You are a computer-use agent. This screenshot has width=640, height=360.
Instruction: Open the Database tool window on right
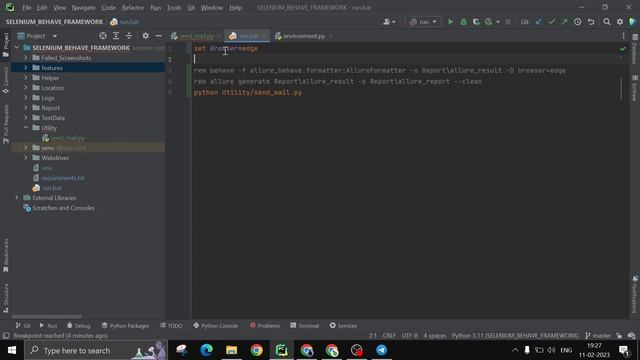coord(635,49)
